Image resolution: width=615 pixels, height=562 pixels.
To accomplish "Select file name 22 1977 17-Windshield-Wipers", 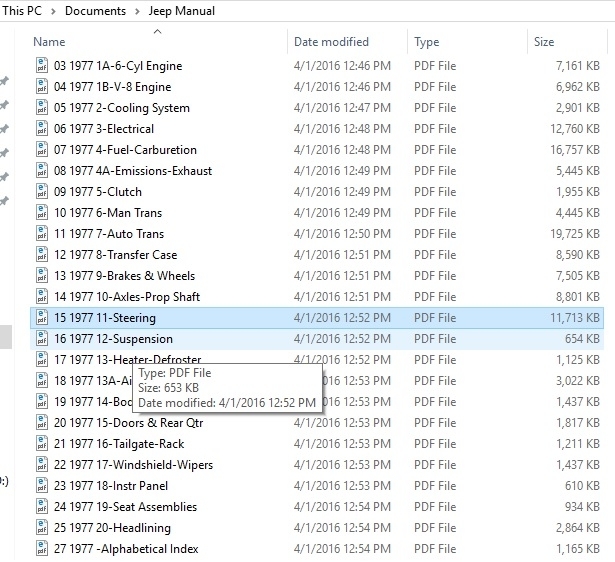I will pyautogui.click(x=133, y=465).
